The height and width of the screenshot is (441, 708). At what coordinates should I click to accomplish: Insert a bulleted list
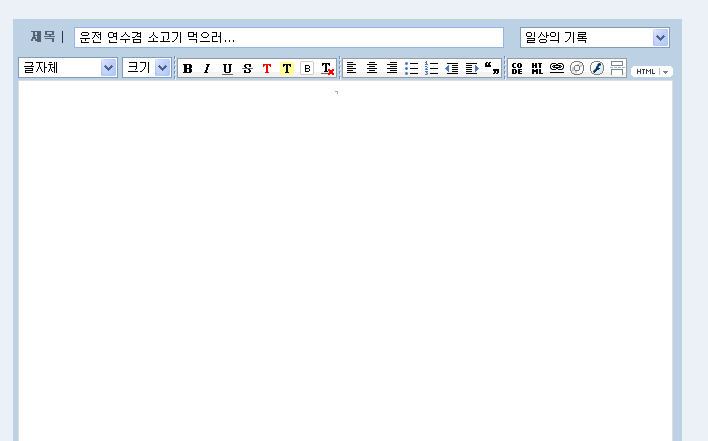(x=412, y=68)
